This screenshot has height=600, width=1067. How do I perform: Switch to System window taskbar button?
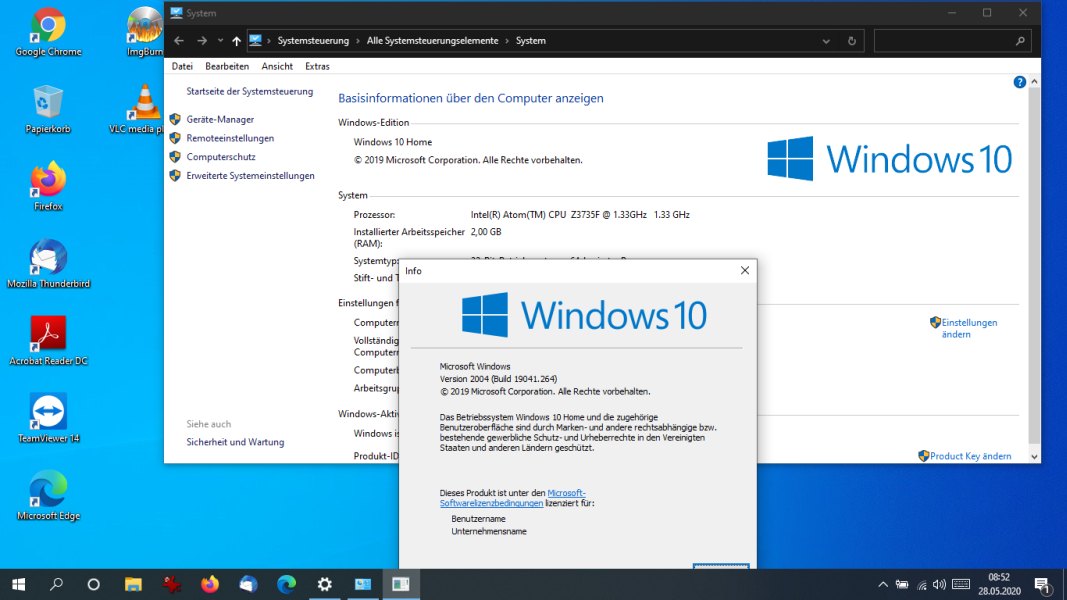click(x=363, y=584)
